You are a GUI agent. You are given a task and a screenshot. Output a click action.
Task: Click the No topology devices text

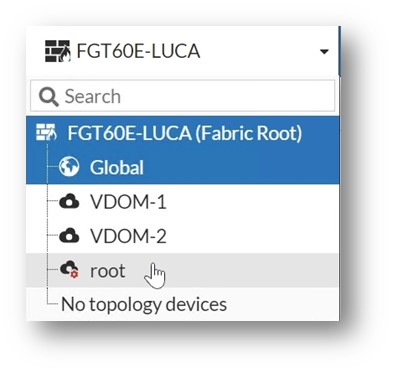click(x=144, y=304)
